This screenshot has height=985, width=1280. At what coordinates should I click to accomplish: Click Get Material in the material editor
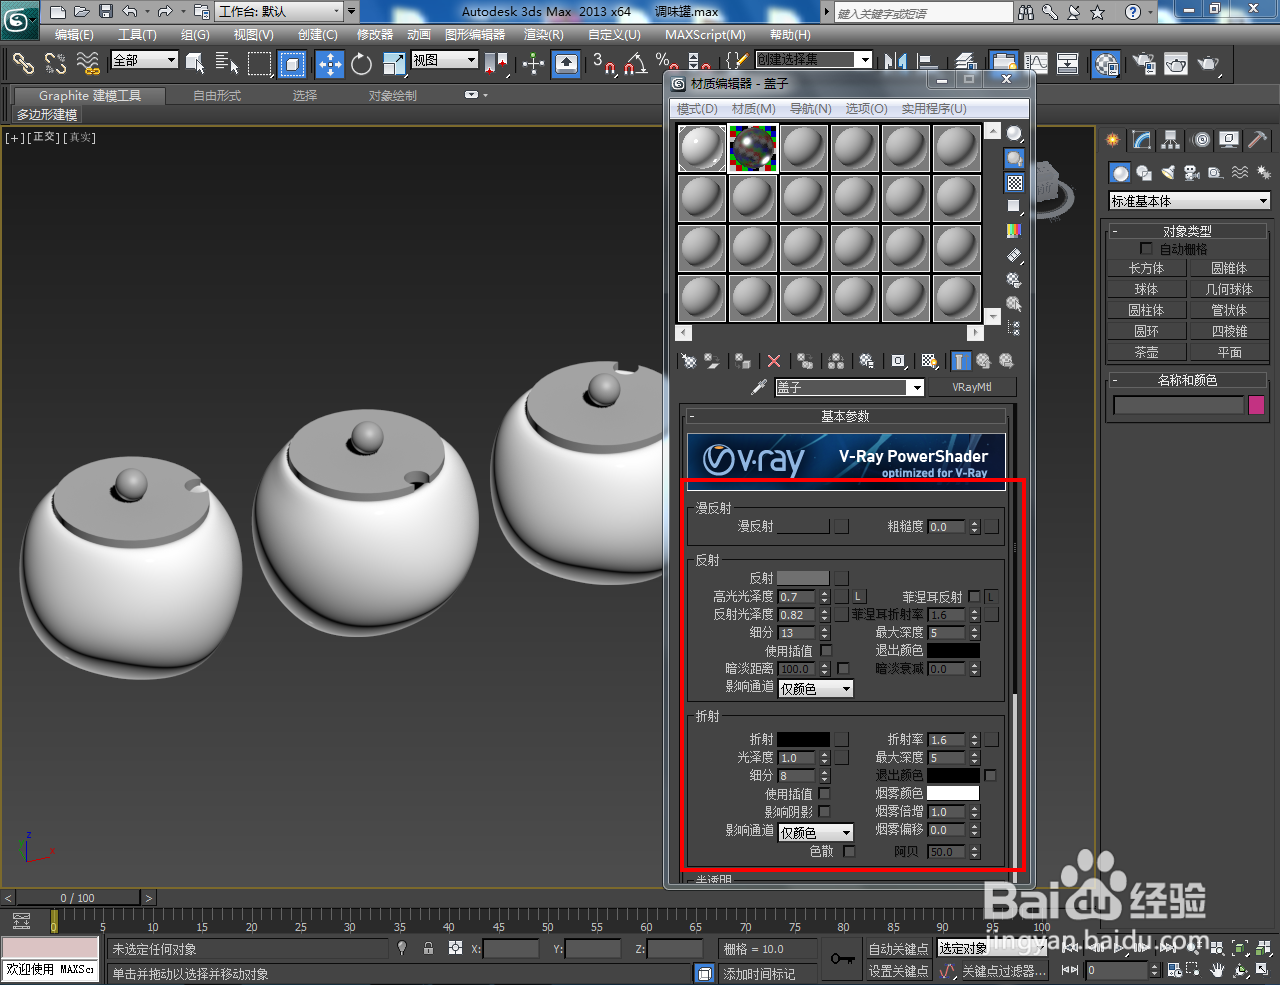[688, 361]
